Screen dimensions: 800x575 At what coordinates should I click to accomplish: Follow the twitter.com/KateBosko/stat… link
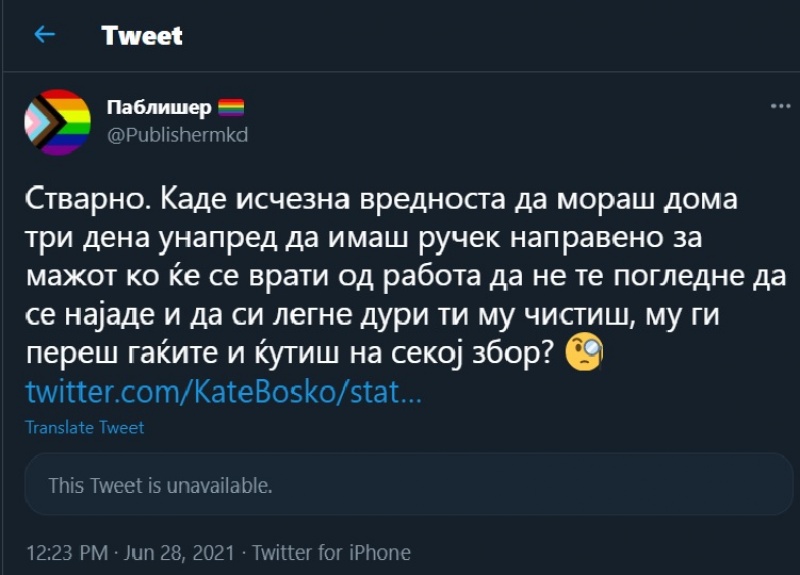pyautogui.click(x=223, y=390)
